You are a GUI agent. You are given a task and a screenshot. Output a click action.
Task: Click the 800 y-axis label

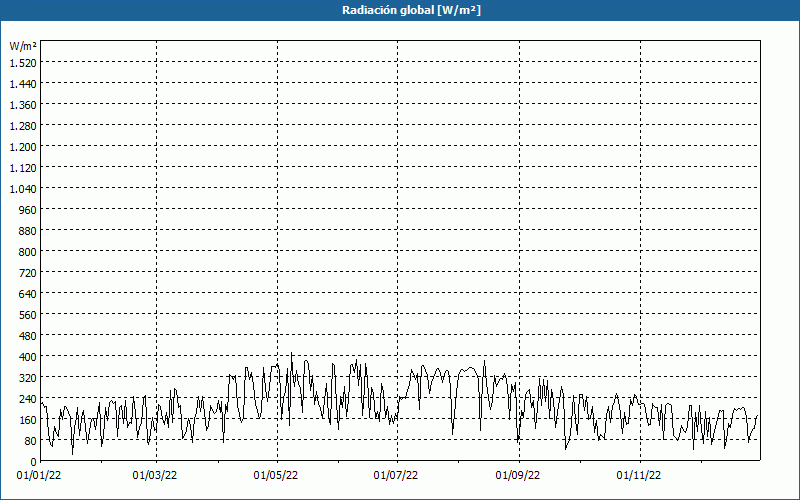[x=28, y=252]
